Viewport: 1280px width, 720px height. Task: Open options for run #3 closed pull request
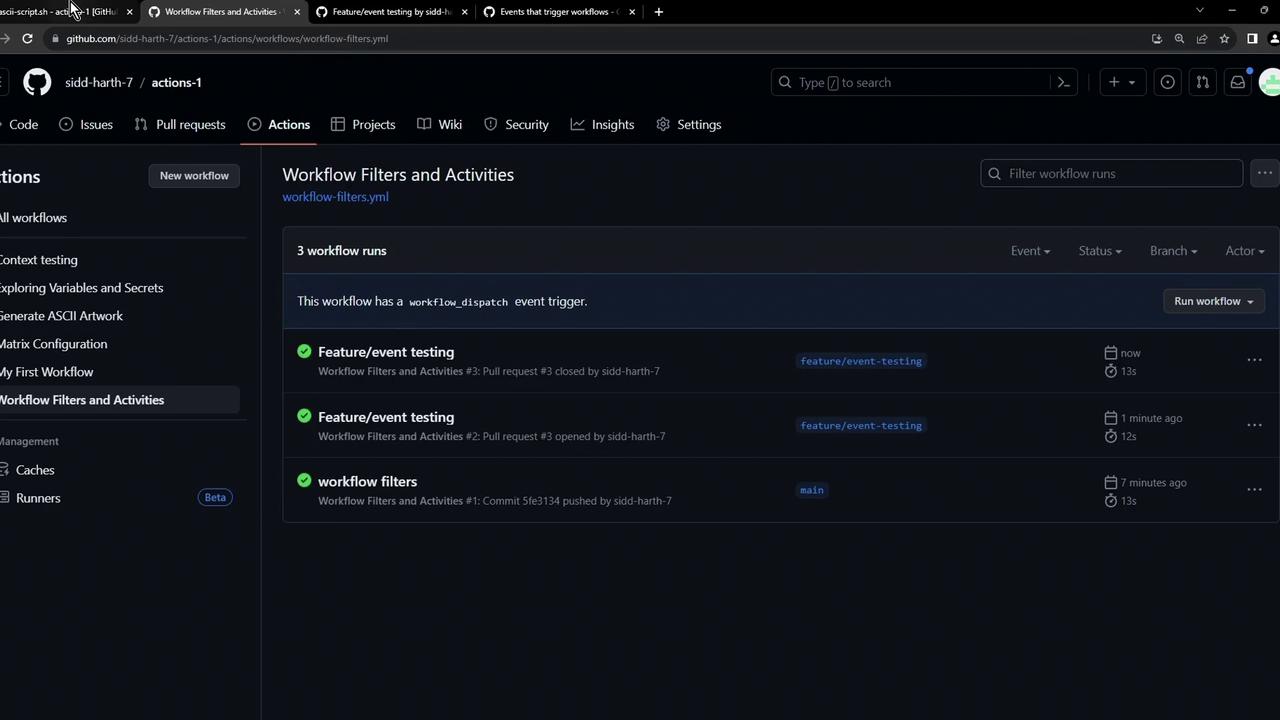click(x=1254, y=360)
